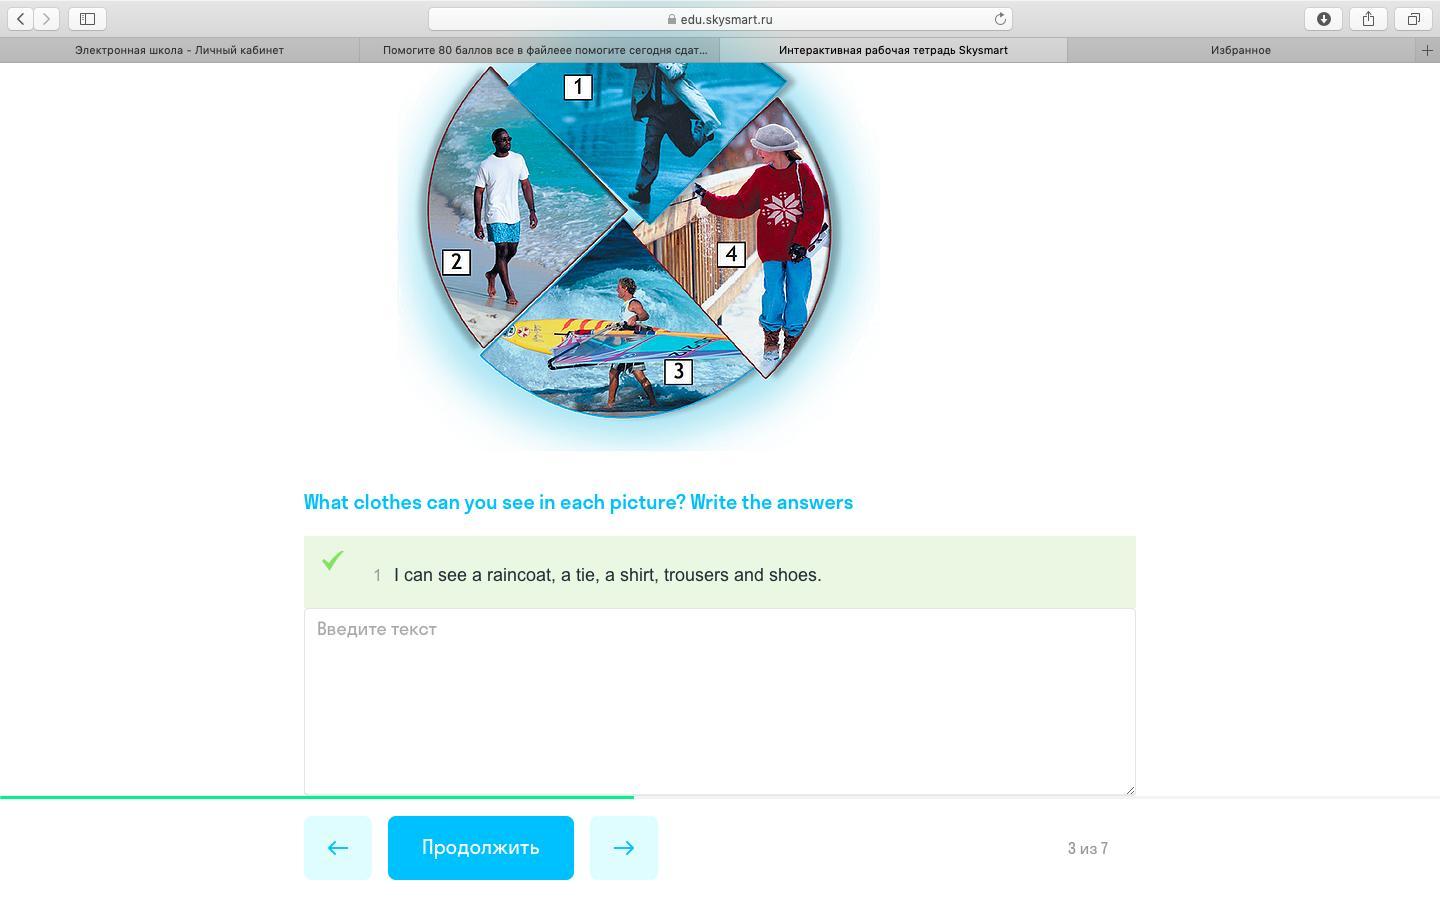Viewport: 1440px width, 900px height.
Task: Go to next exercise with right arrow
Action: coord(624,848)
